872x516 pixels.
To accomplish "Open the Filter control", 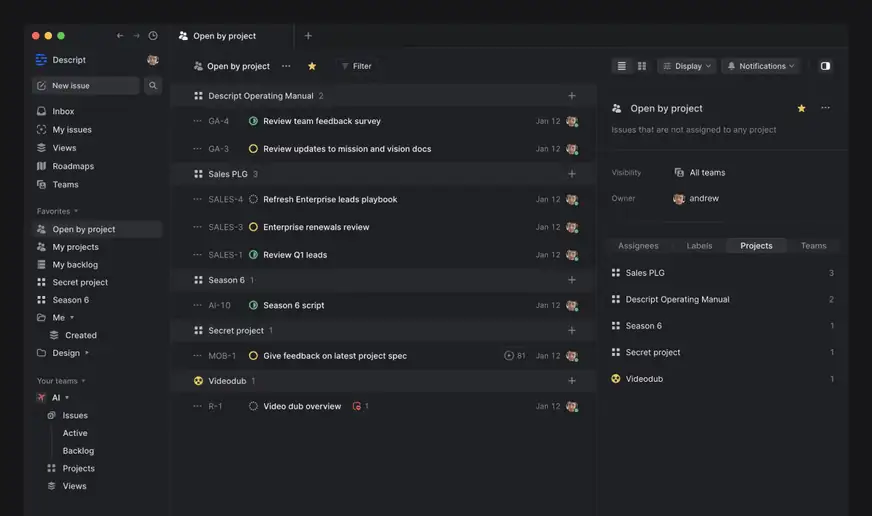I will 356,66.
